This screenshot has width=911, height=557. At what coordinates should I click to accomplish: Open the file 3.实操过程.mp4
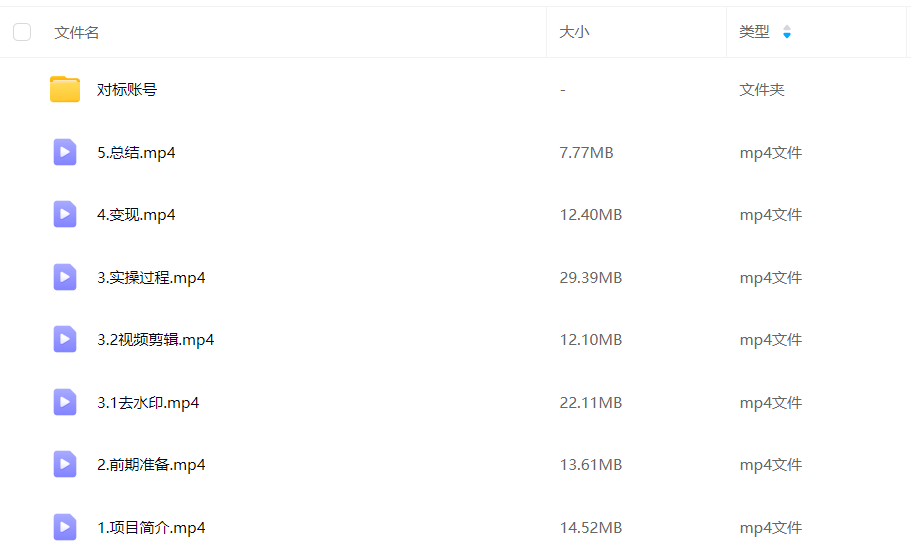click(x=151, y=277)
